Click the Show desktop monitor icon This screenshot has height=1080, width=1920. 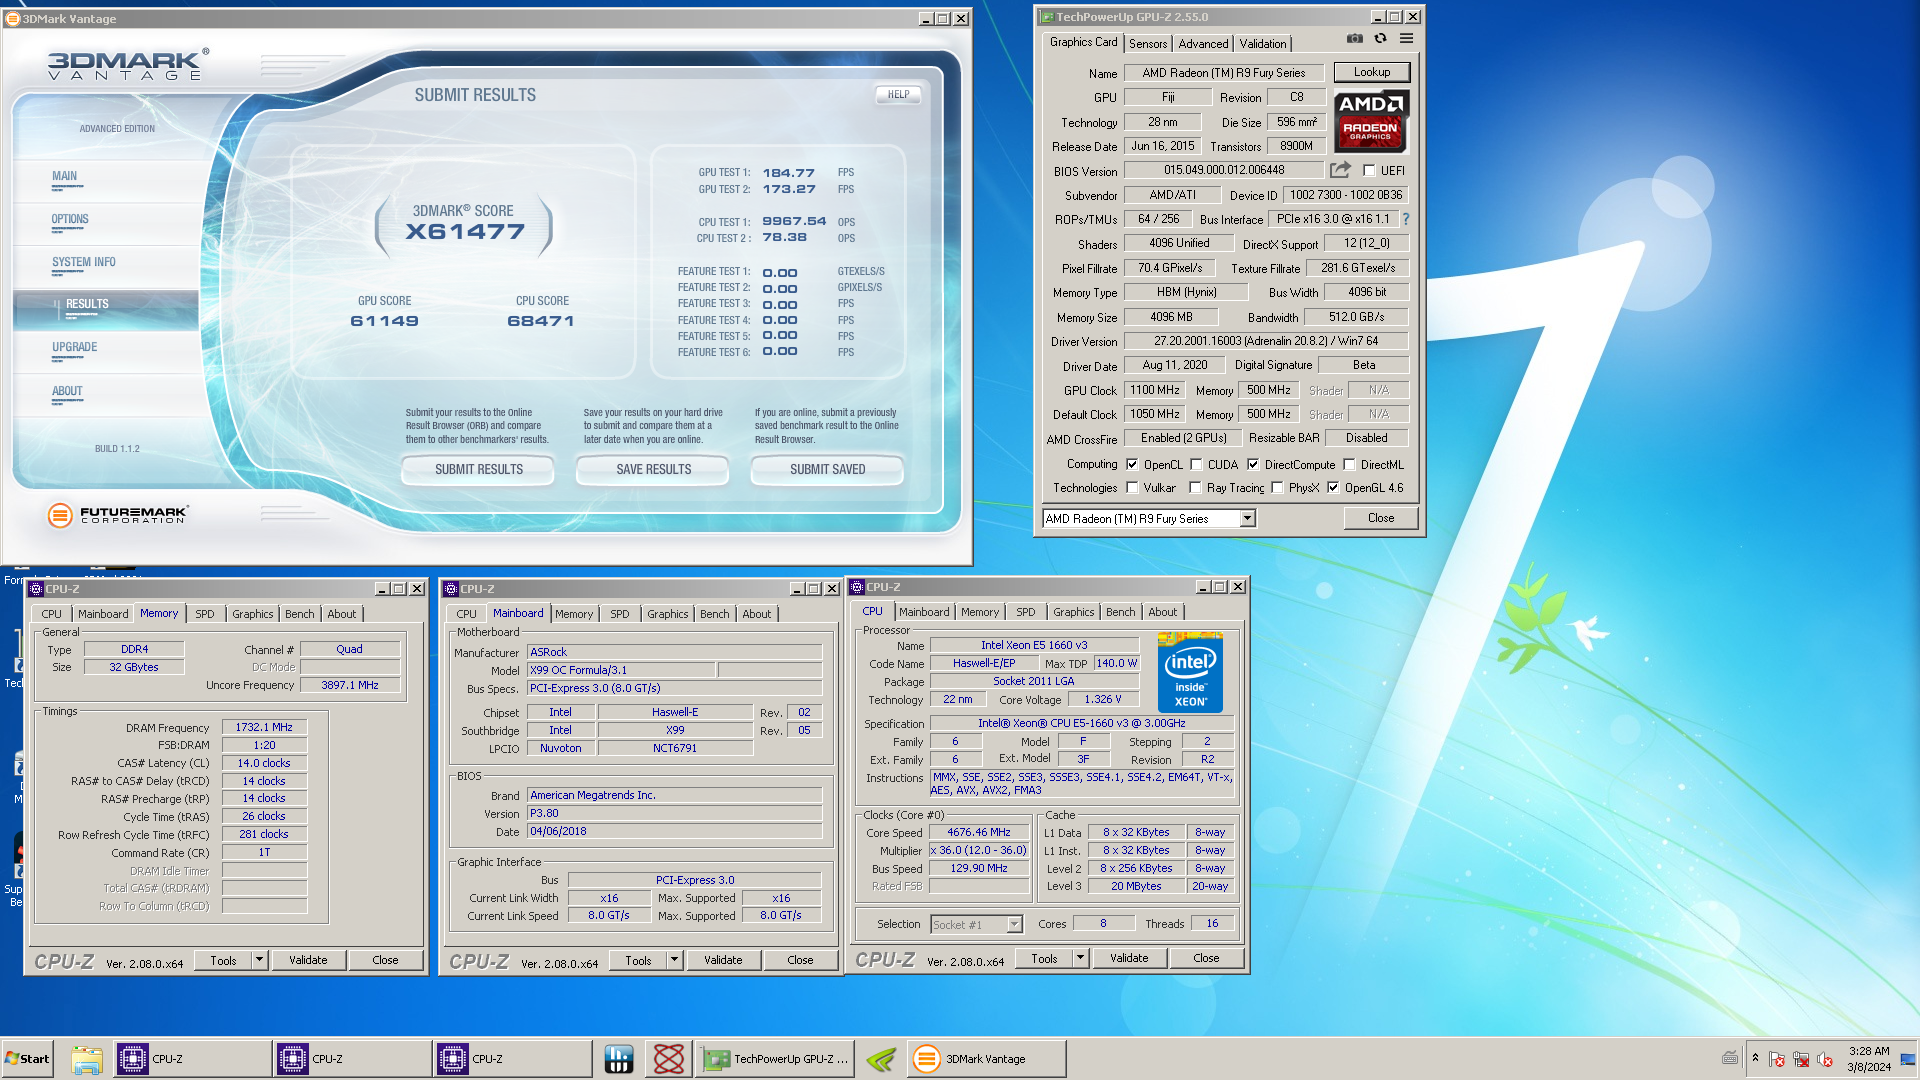coord(1908,1059)
